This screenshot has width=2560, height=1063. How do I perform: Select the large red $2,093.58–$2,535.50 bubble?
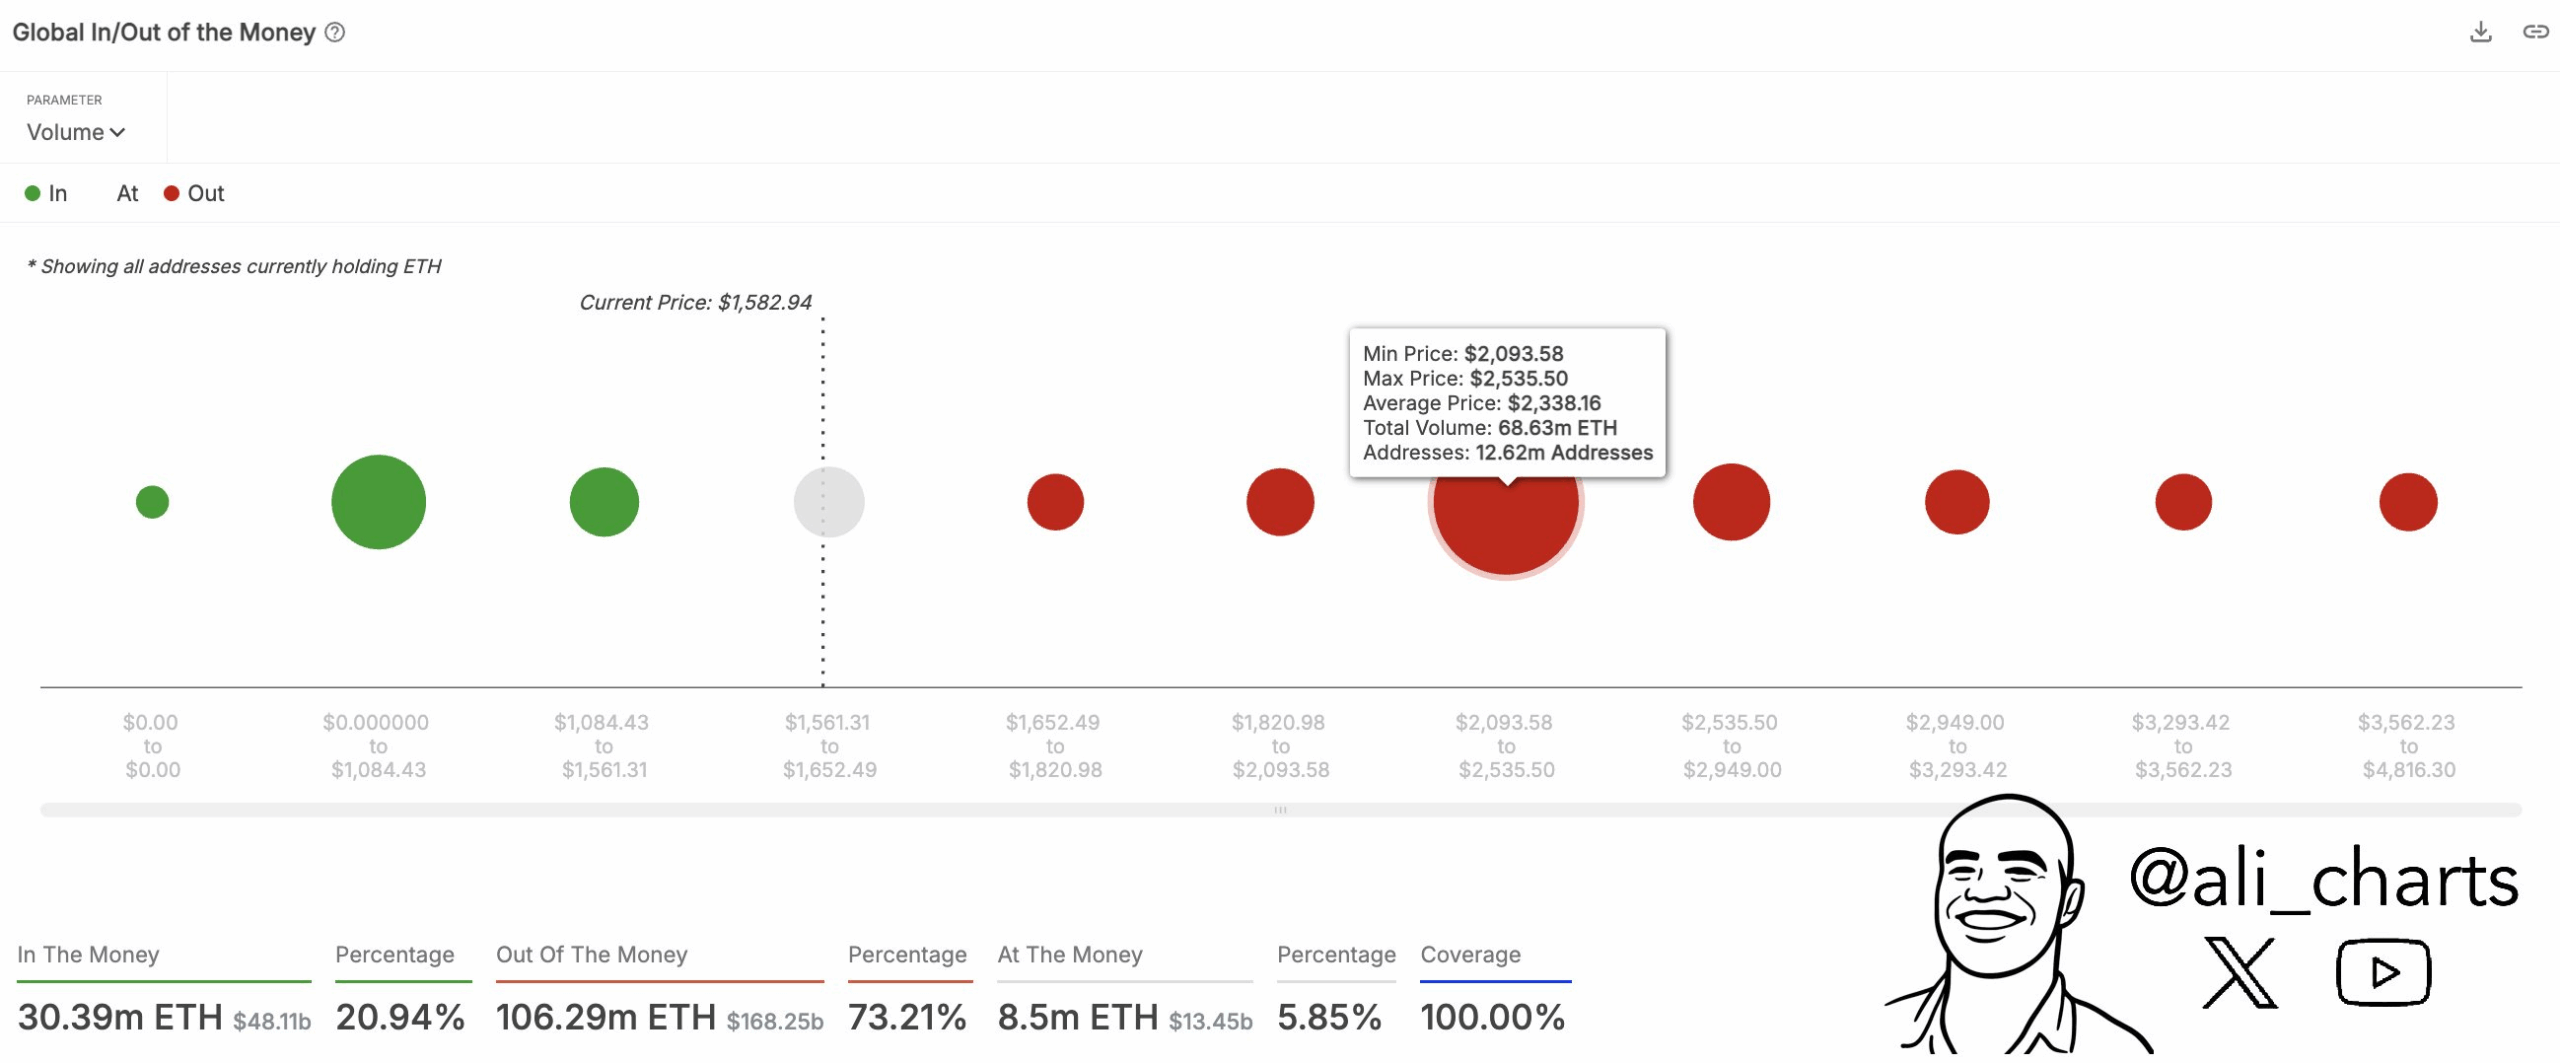tap(1506, 502)
